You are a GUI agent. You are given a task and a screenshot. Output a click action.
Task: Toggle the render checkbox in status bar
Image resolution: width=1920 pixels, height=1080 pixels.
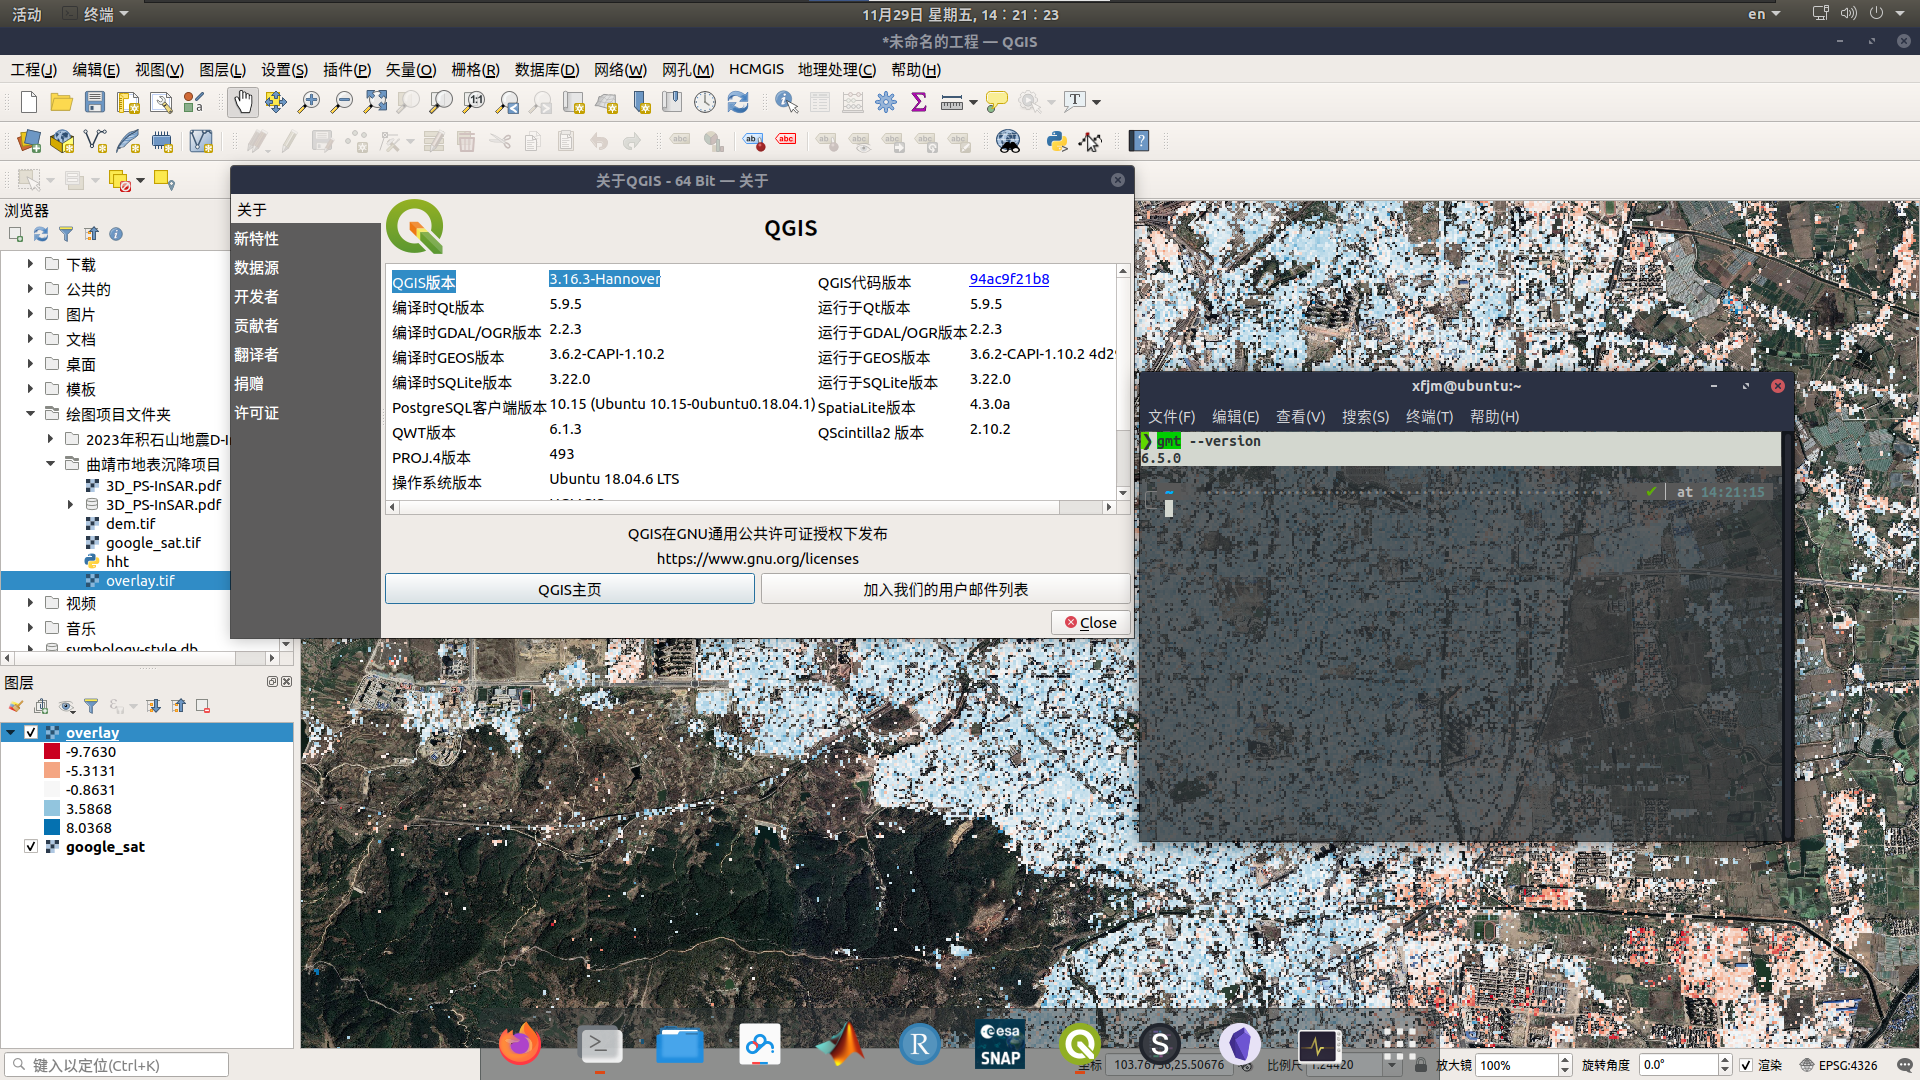click(1746, 1065)
